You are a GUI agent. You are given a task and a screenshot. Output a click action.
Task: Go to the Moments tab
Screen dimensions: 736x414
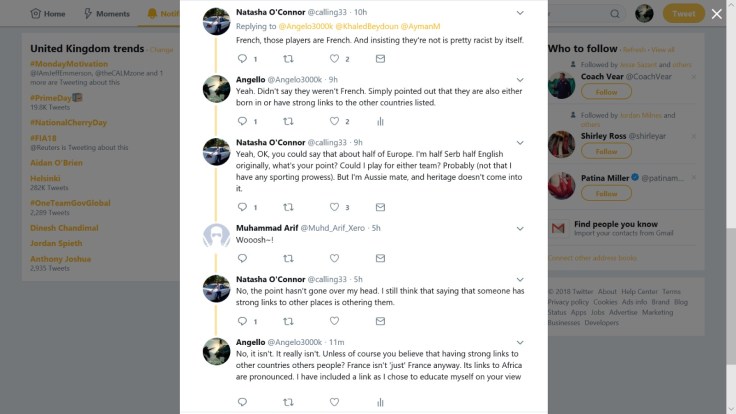click(106, 14)
